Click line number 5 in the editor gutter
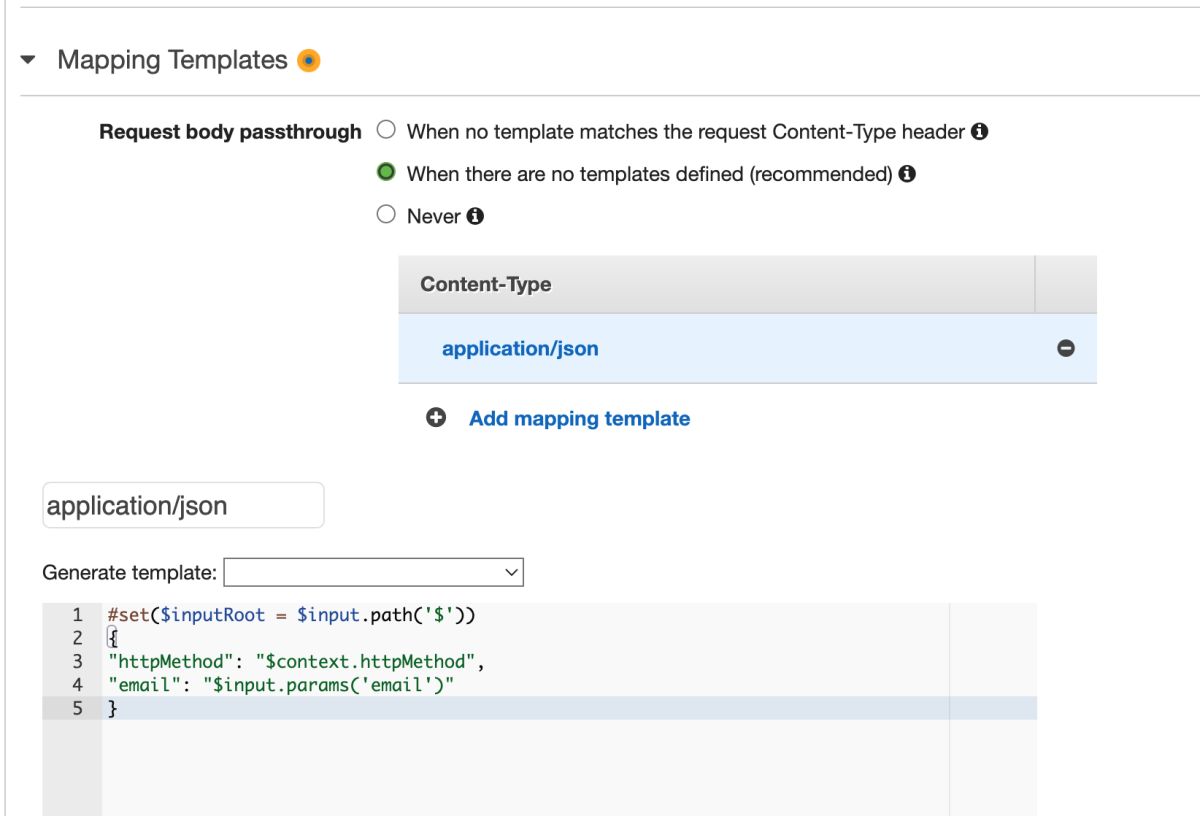Image resolution: width=1200 pixels, height=816 pixels. point(77,709)
